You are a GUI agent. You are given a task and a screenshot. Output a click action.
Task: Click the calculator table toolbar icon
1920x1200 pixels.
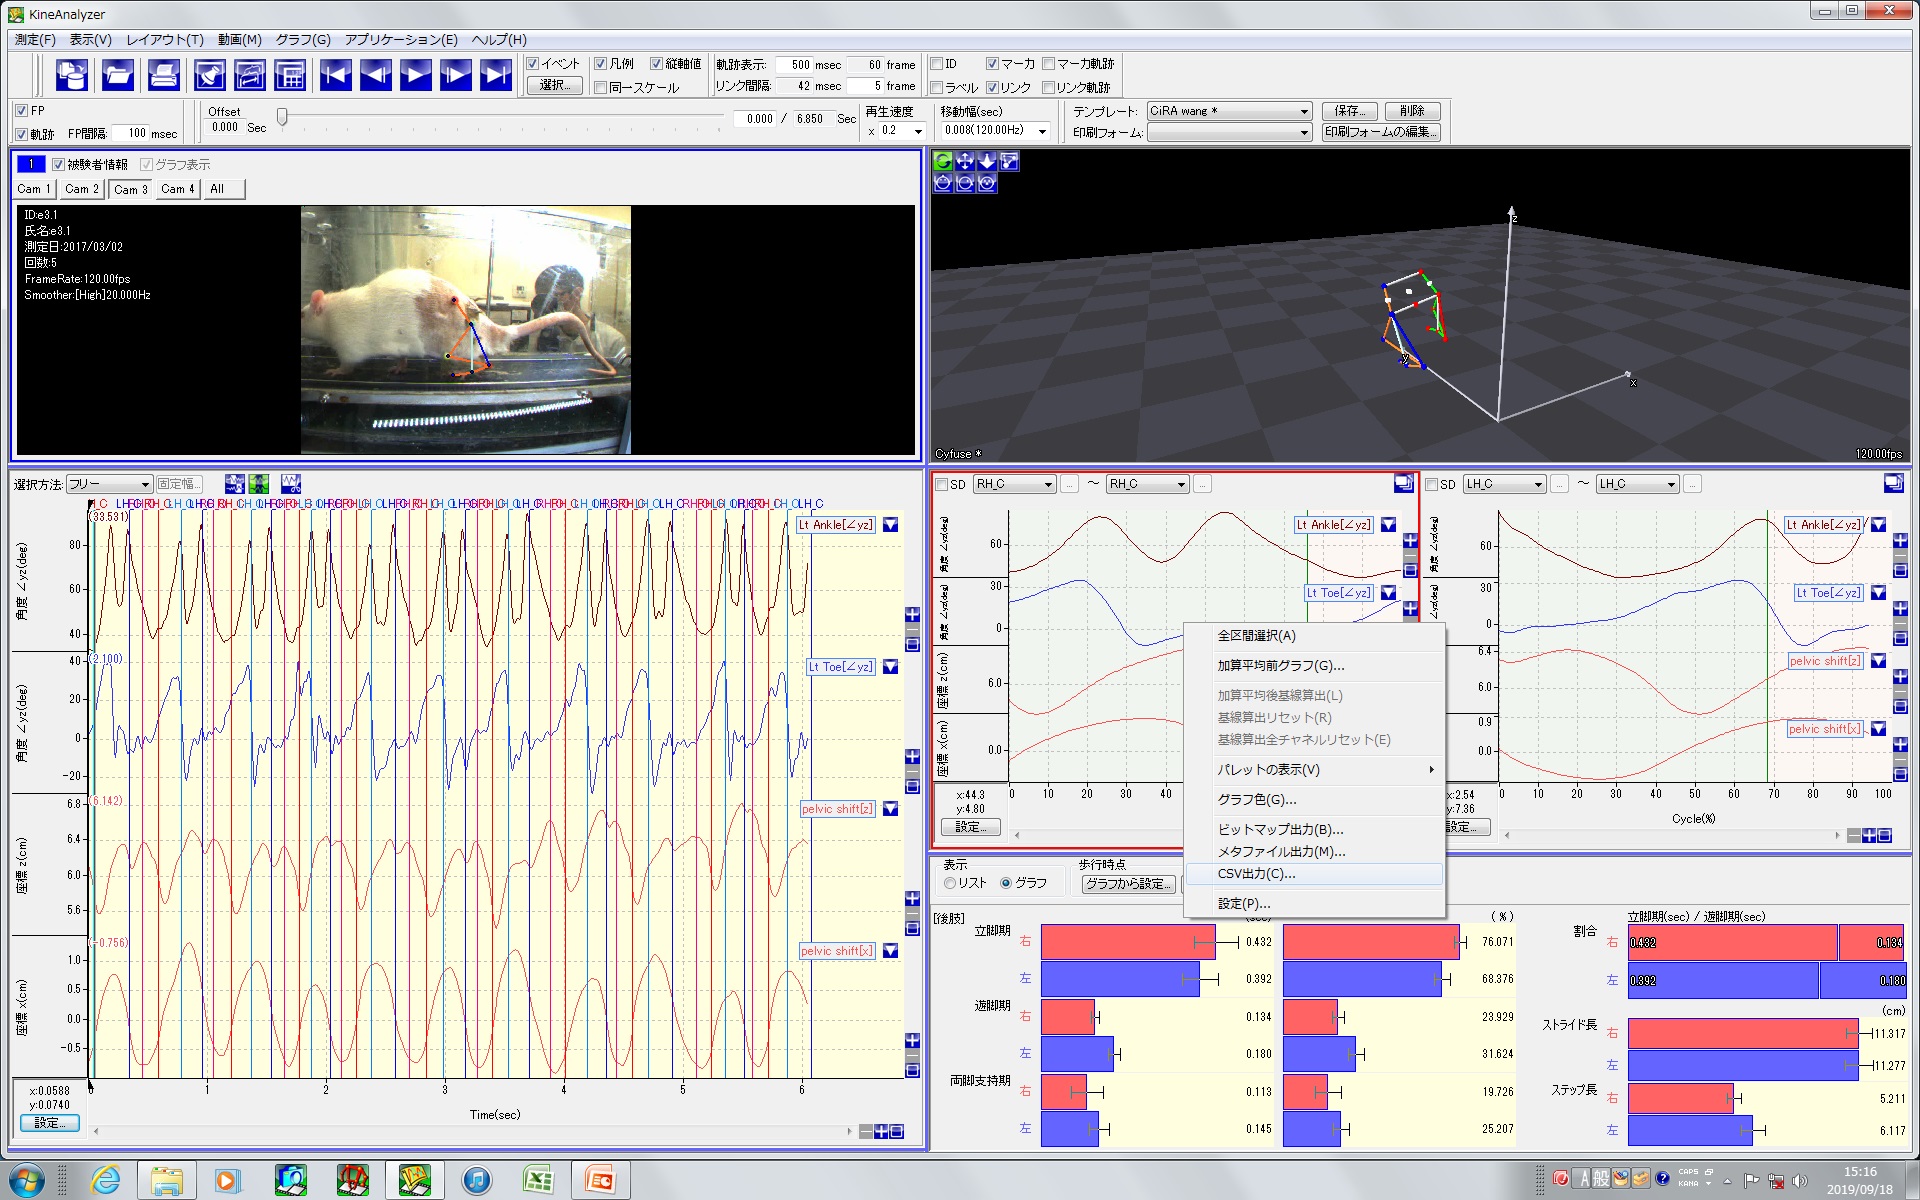pos(290,75)
